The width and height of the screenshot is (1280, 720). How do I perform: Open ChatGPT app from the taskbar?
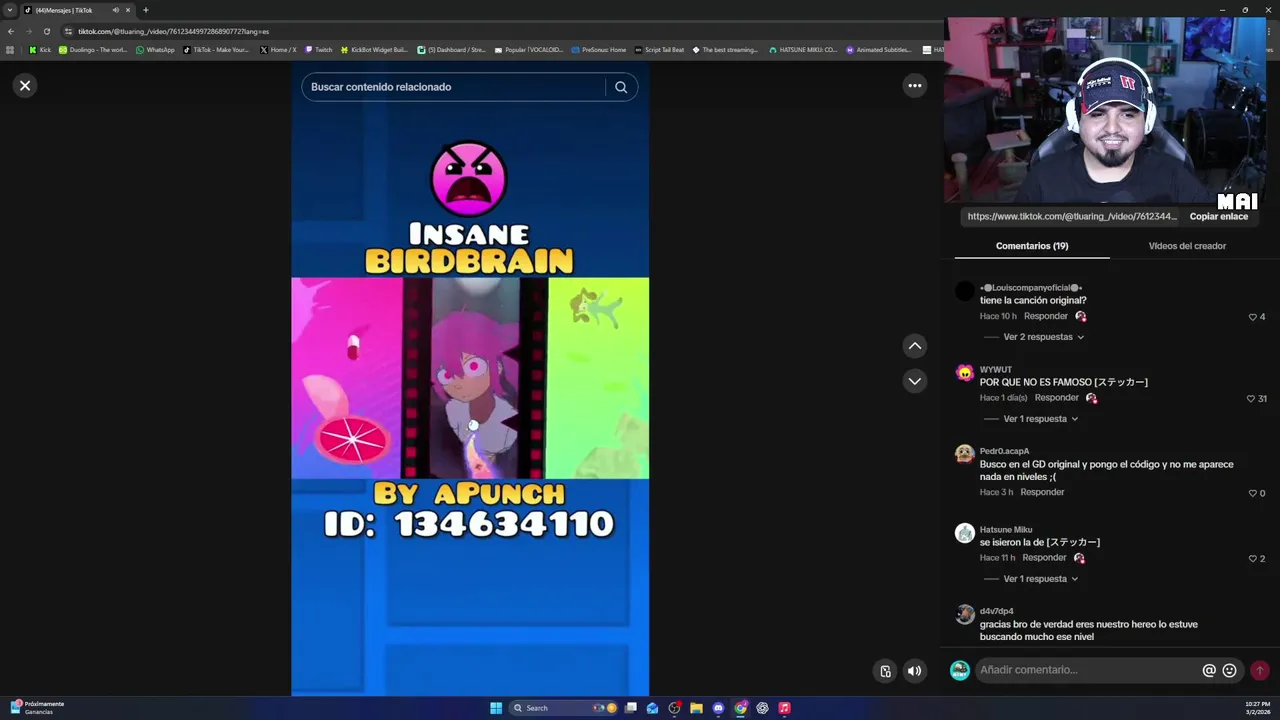[762, 708]
